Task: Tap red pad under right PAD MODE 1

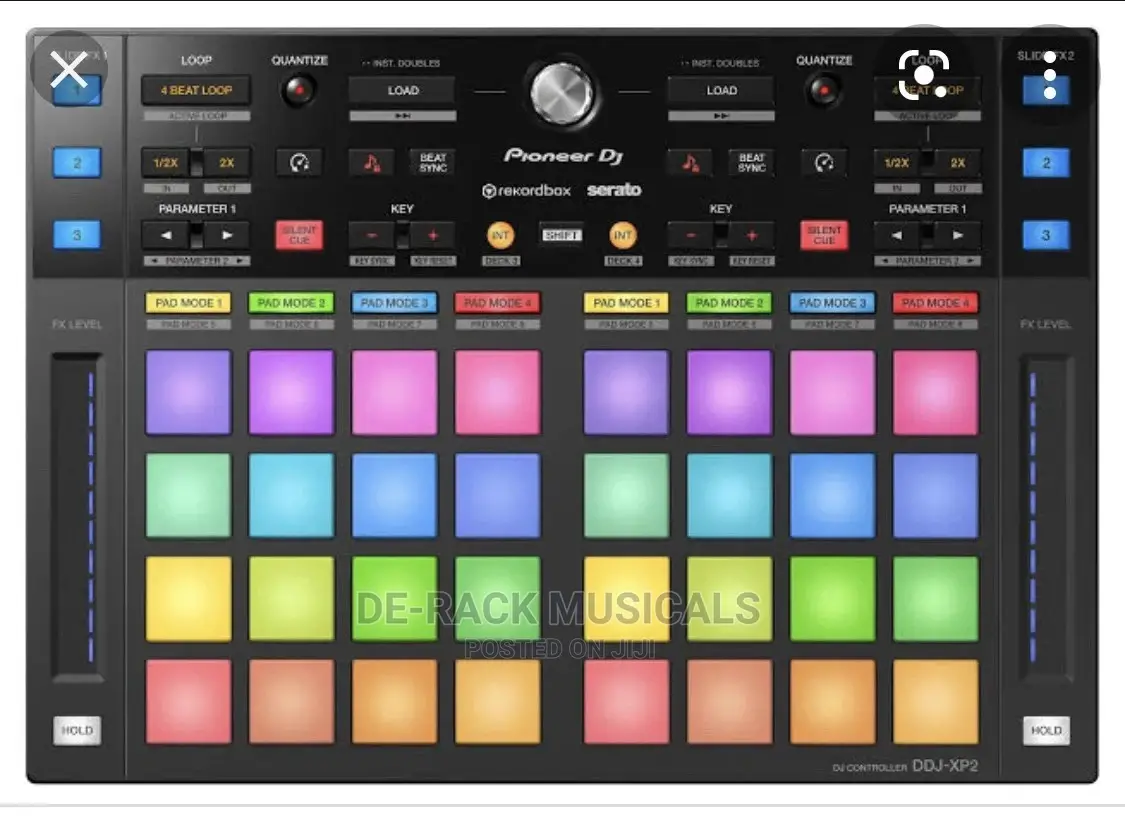Action: click(x=626, y=701)
